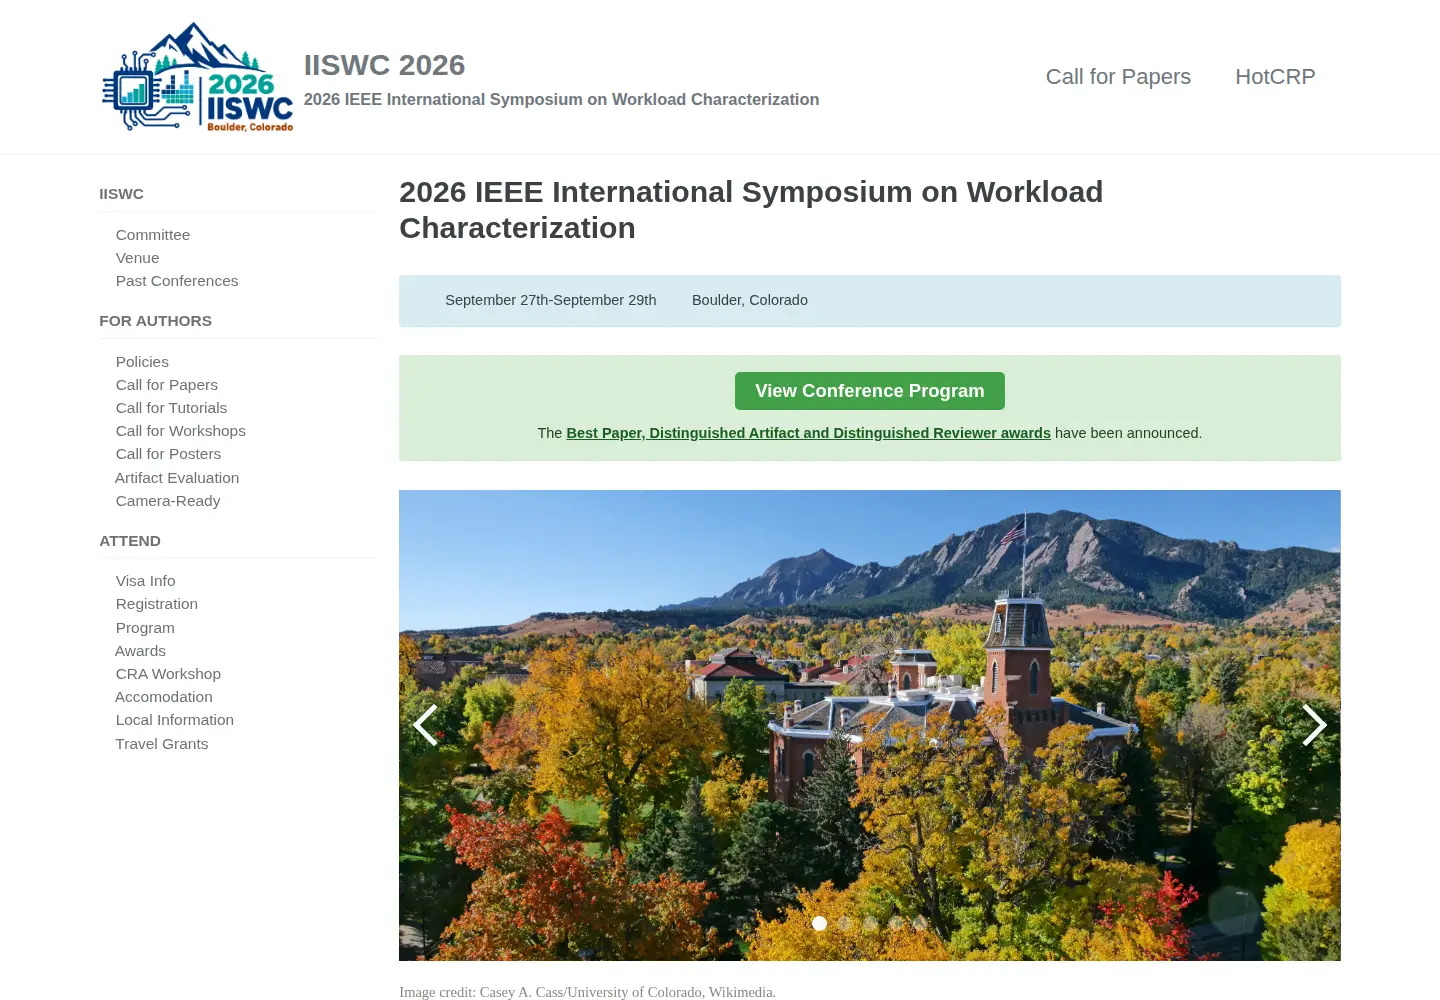Go to the Venue page
This screenshot has height=1000, width=1440.
(x=138, y=258)
